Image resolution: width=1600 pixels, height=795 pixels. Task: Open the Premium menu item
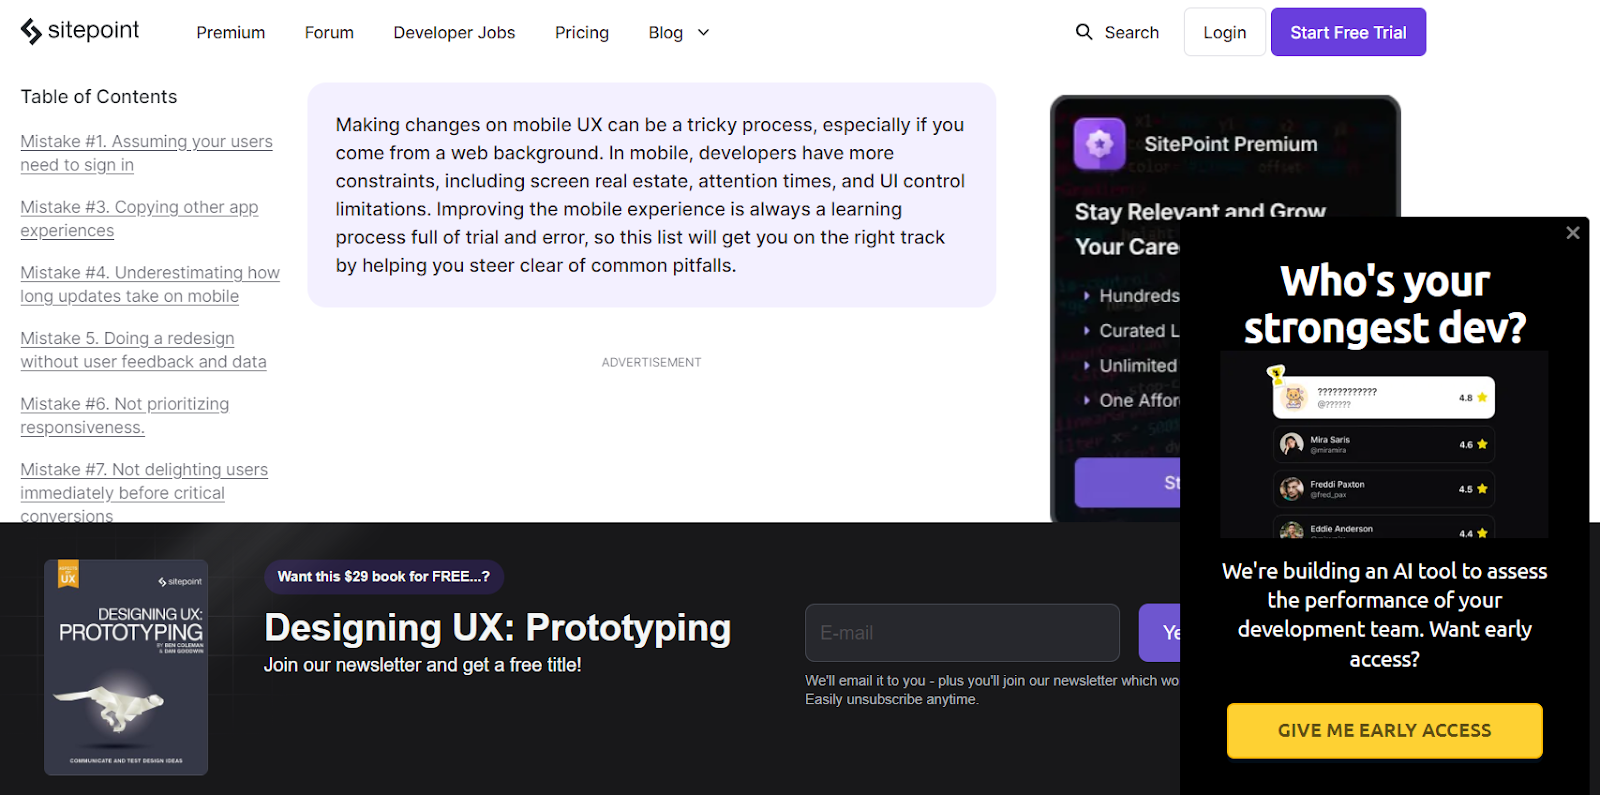point(230,33)
